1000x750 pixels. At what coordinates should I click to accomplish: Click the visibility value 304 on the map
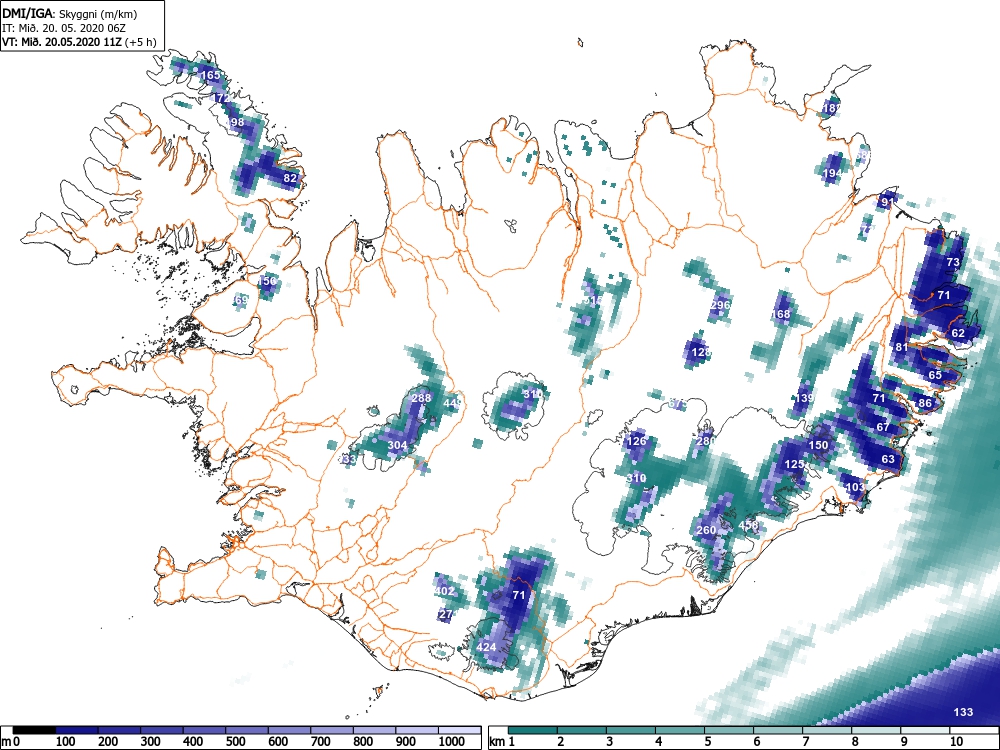397,445
